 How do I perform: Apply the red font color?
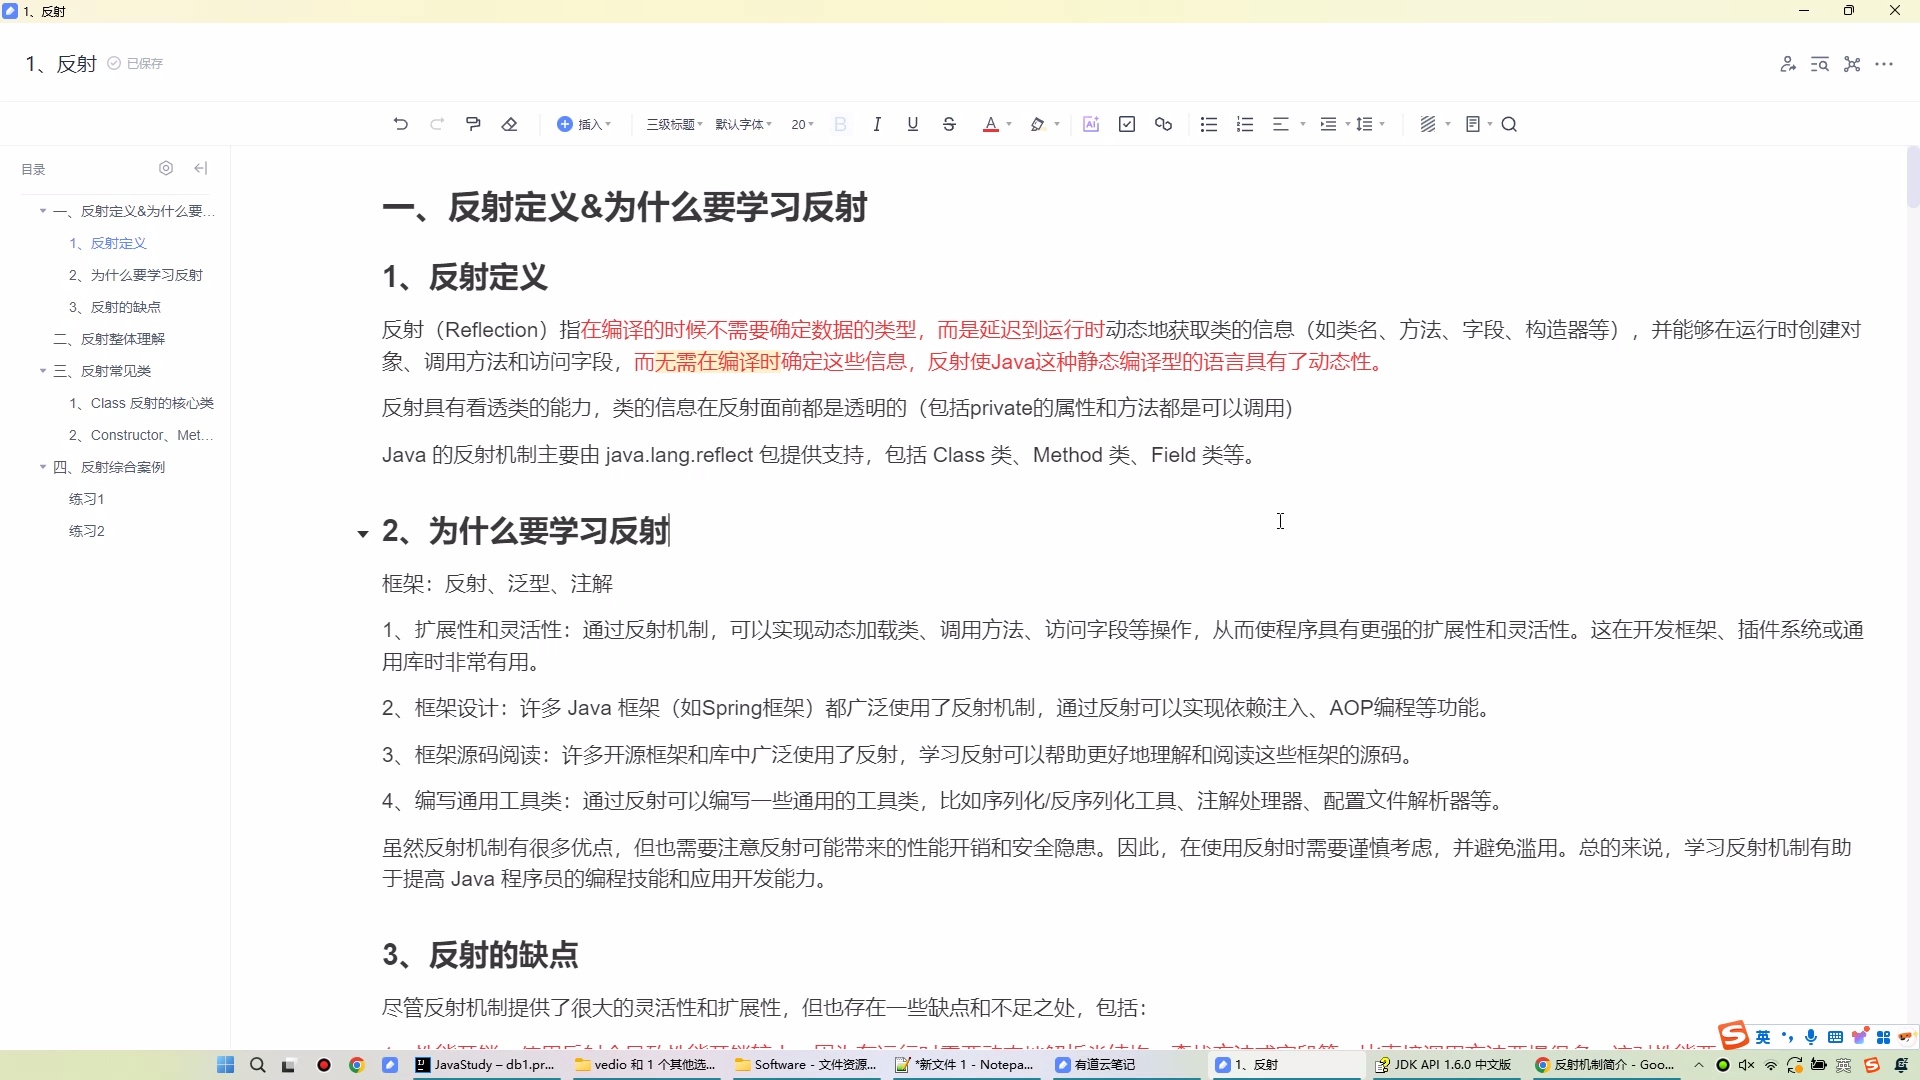pyautogui.click(x=991, y=124)
